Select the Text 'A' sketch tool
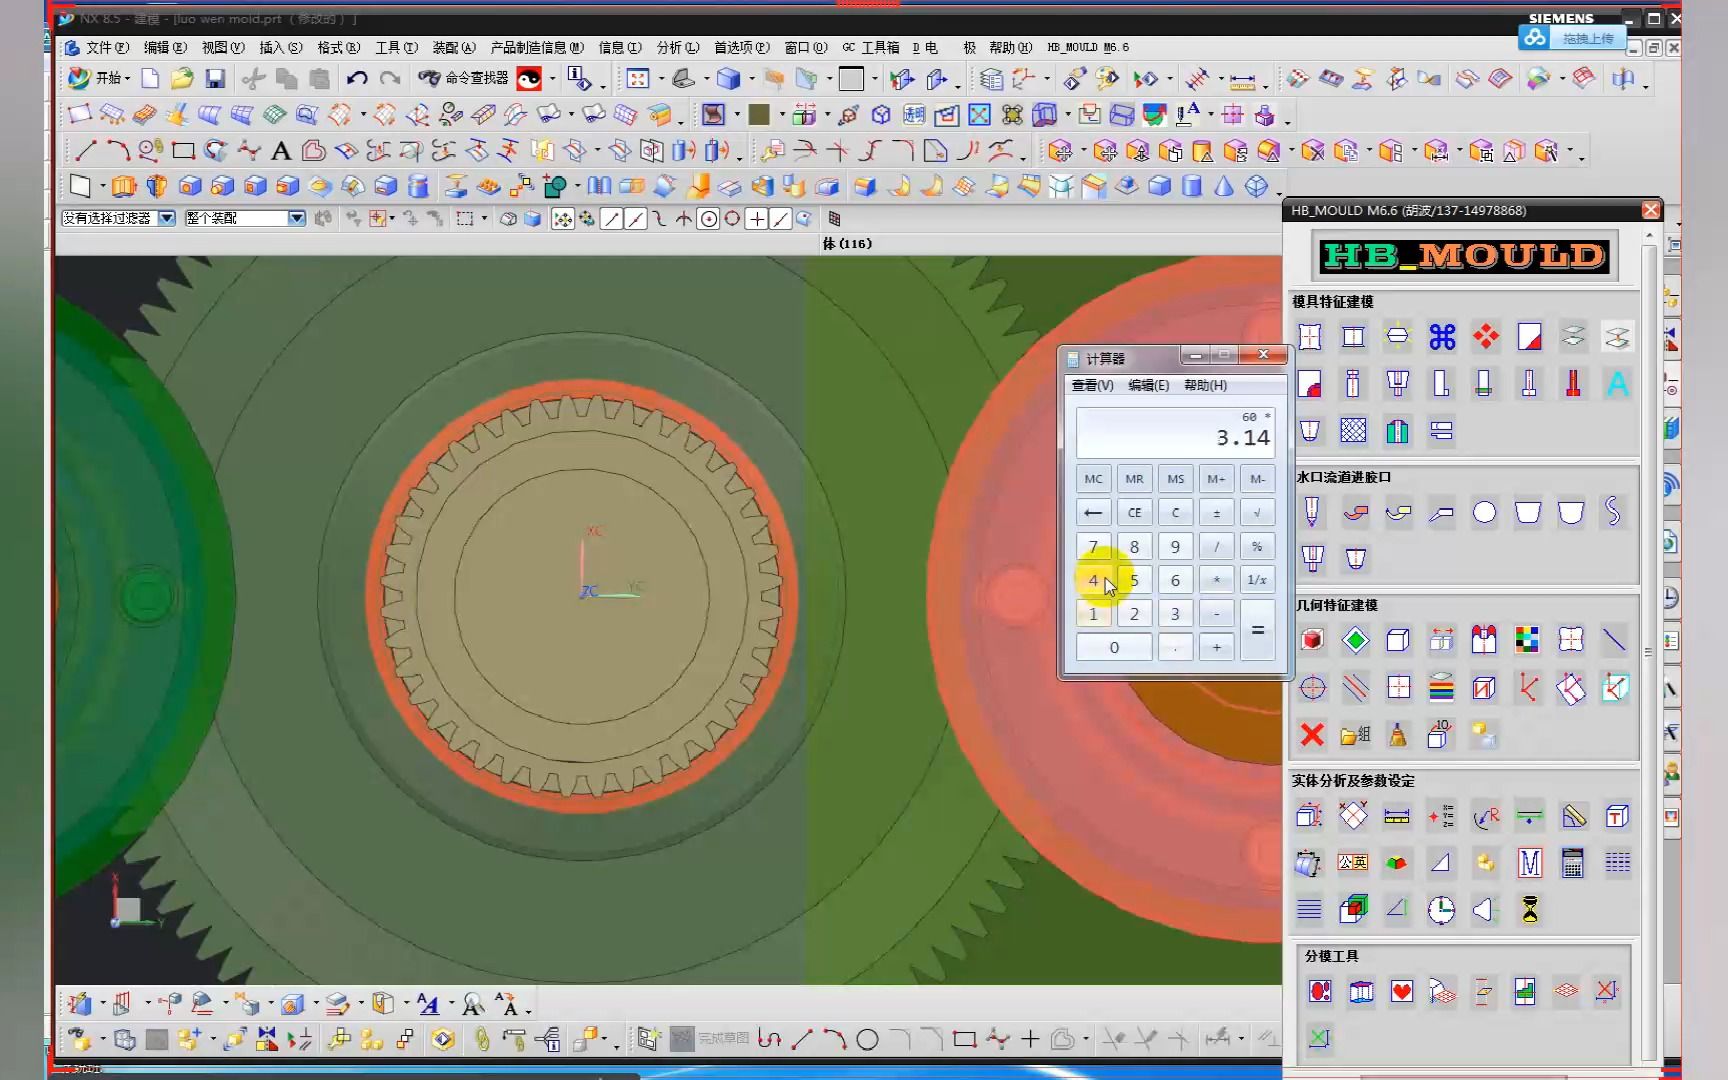1728x1080 pixels. point(281,151)
